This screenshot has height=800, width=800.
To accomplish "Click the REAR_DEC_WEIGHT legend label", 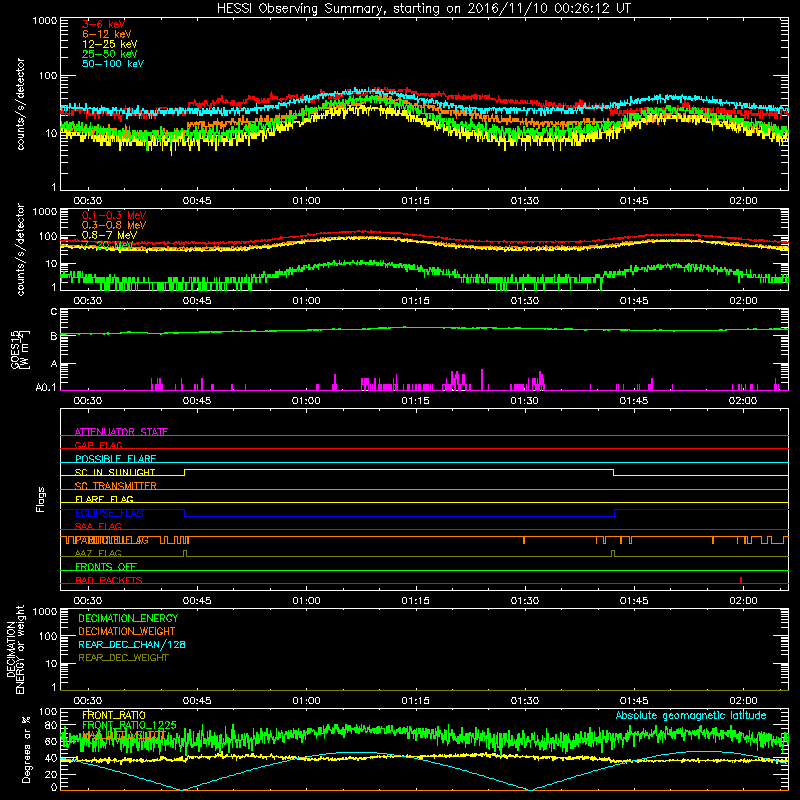I will pyautogui.click(x=123, y=658).
